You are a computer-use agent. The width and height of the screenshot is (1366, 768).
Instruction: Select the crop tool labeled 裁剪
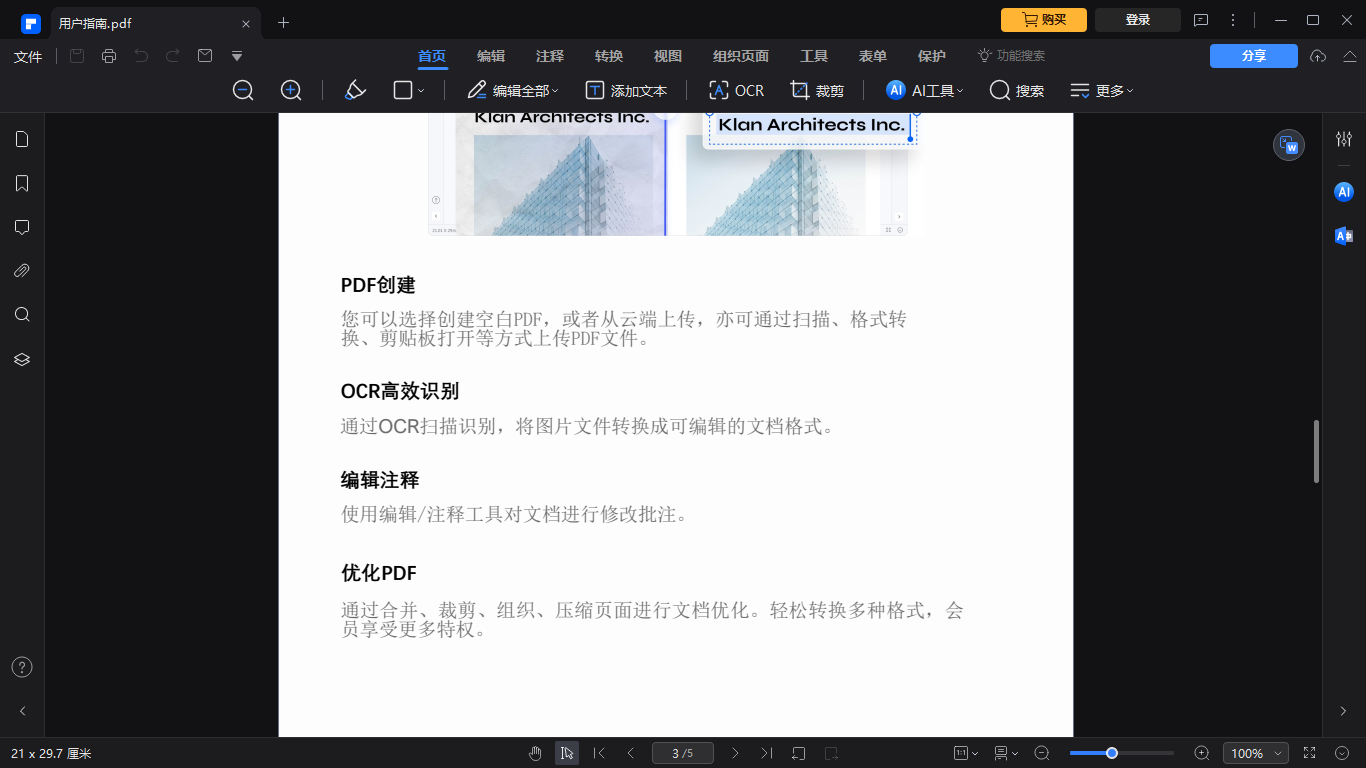pyautogui.click(x=818, y=90)
